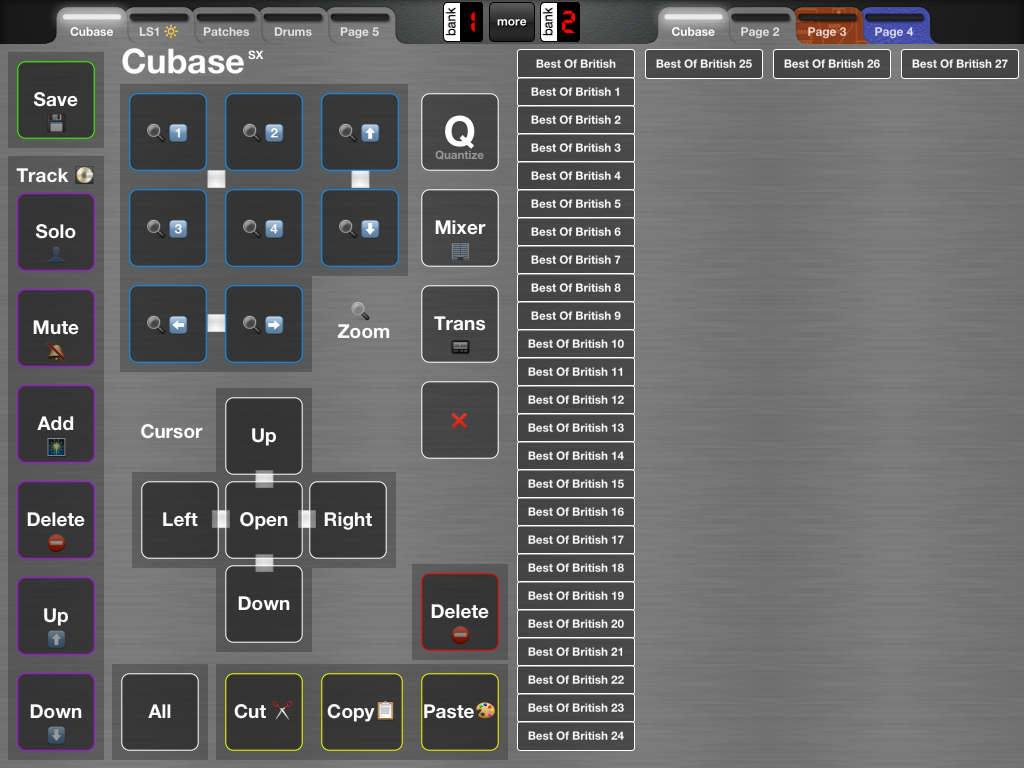The width and height of the screenshot is (1024, 768).
Task: Add a new track
Action: pyautogui.click(x=56, y=424)
